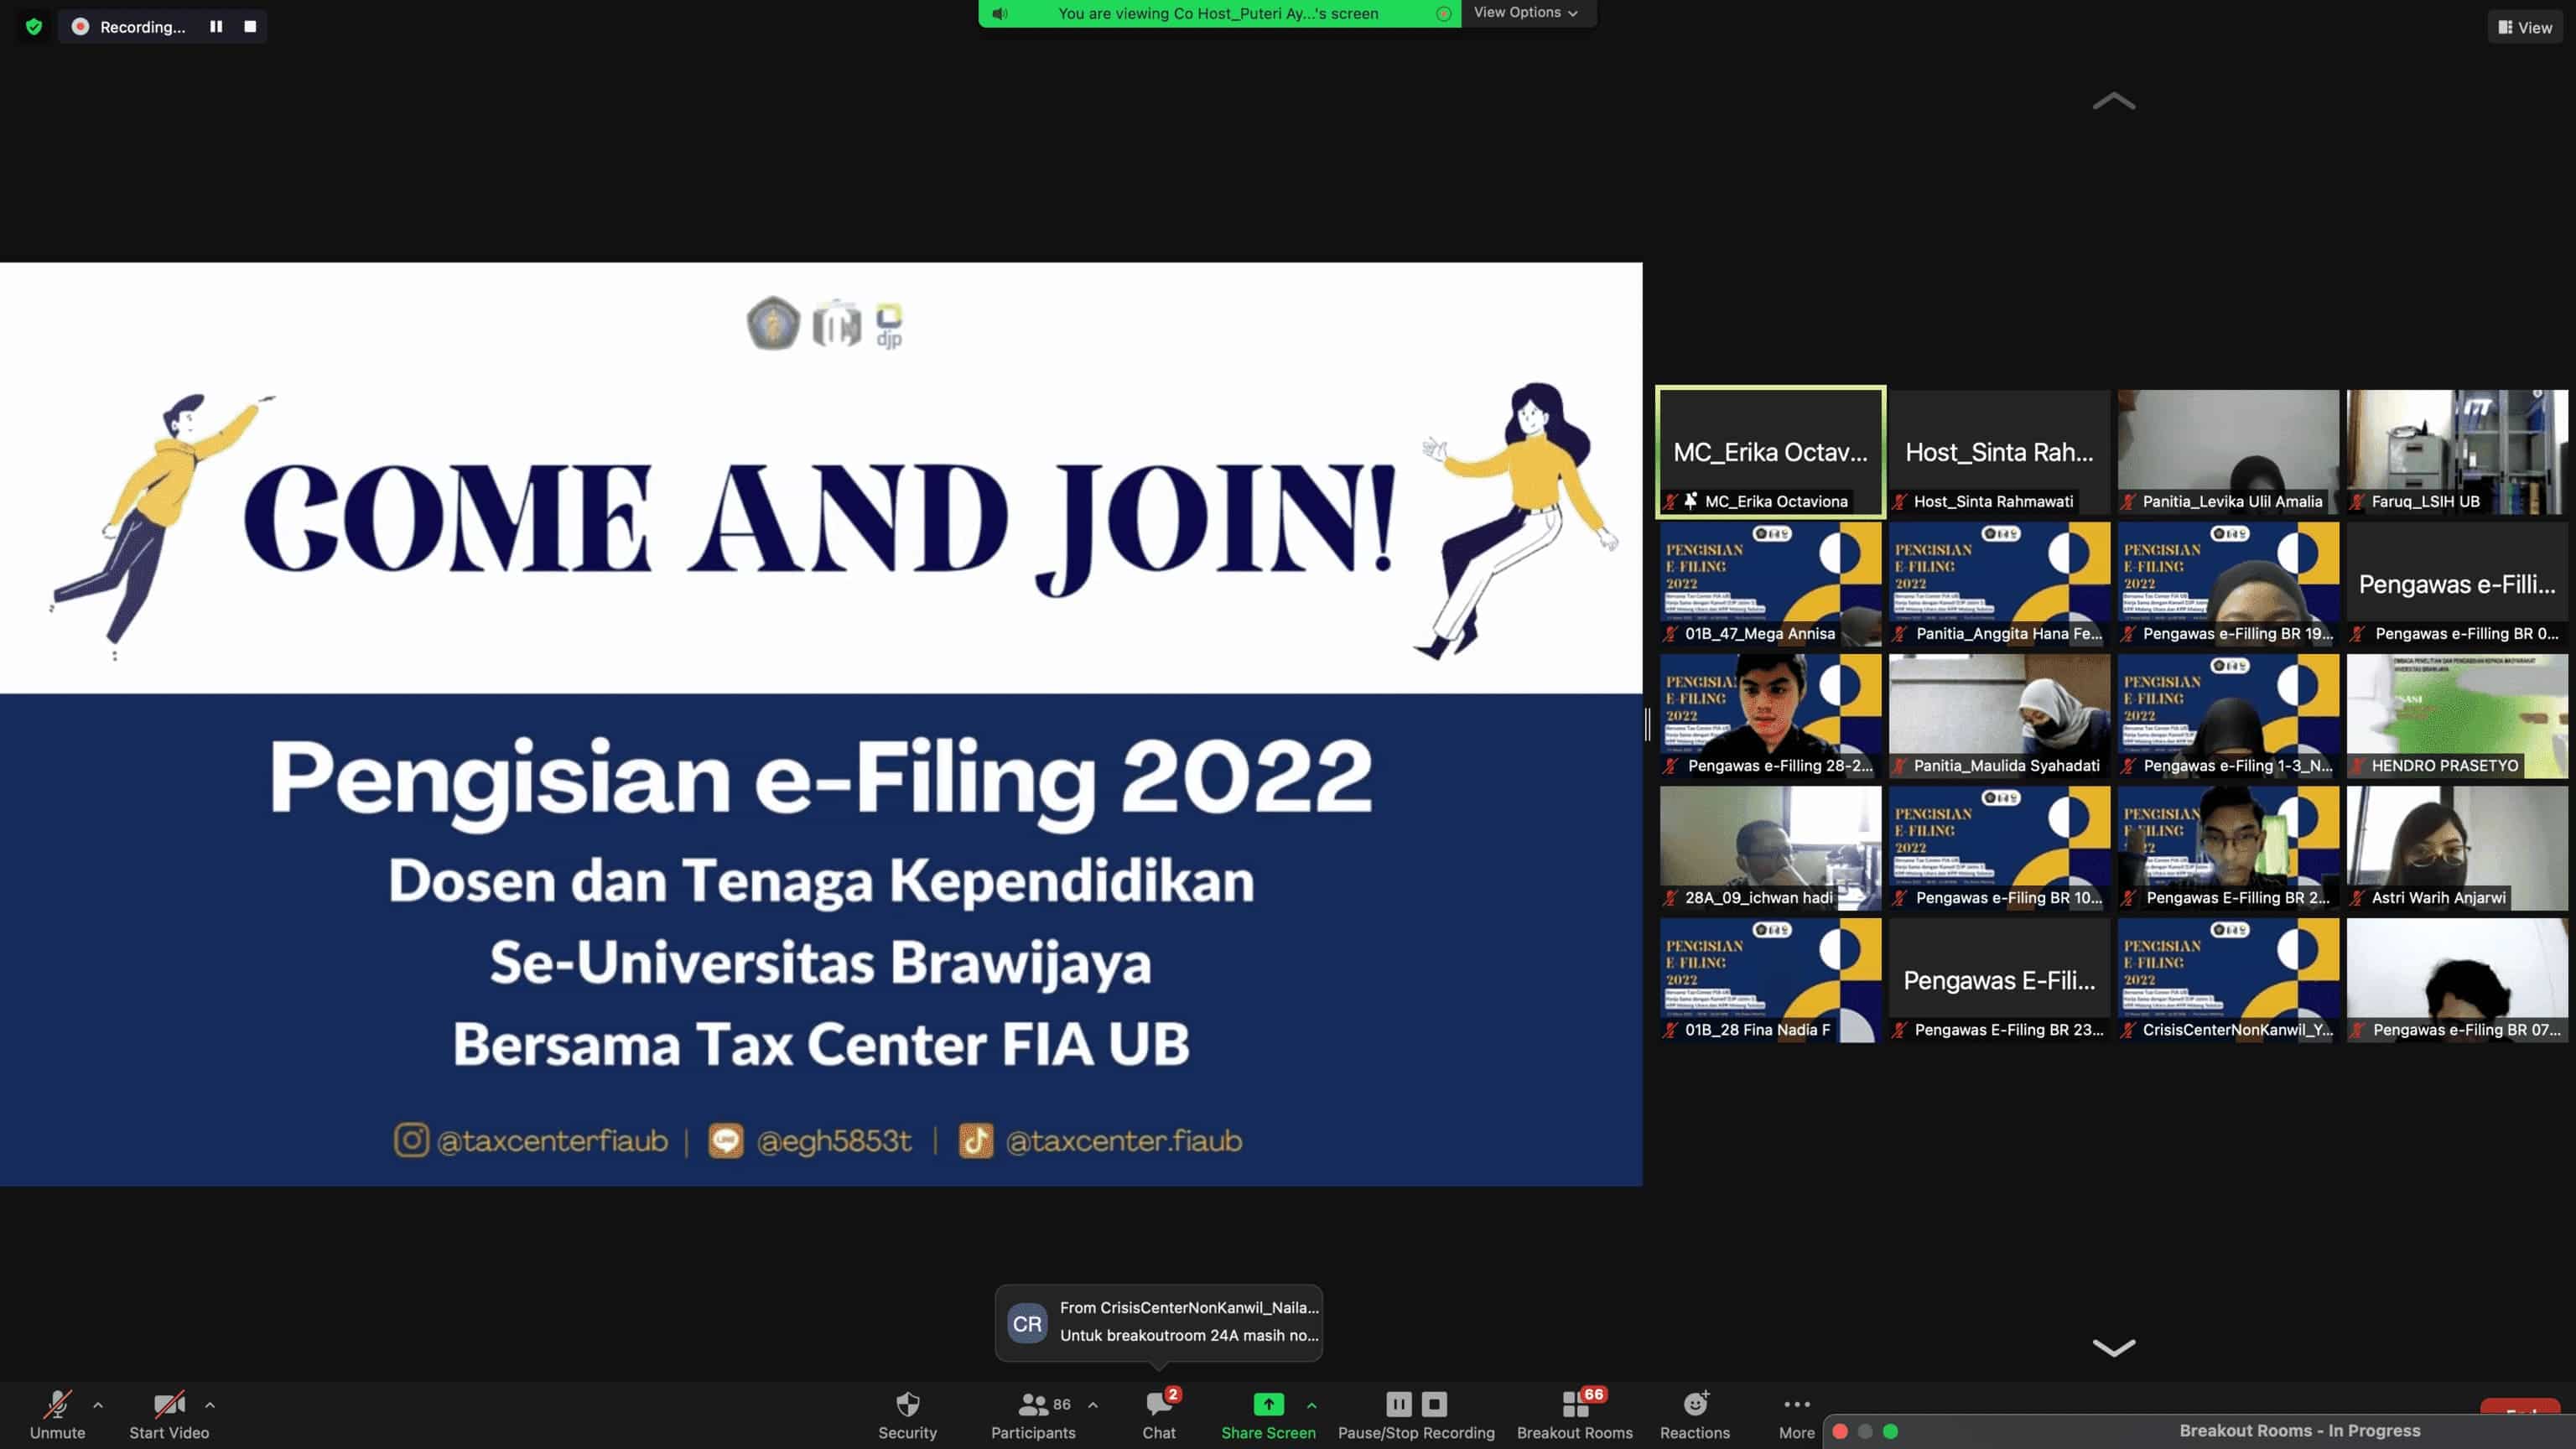Open the Participants panel
This screenshot has width=2576, height=1449.
tap(1033, 1405)
